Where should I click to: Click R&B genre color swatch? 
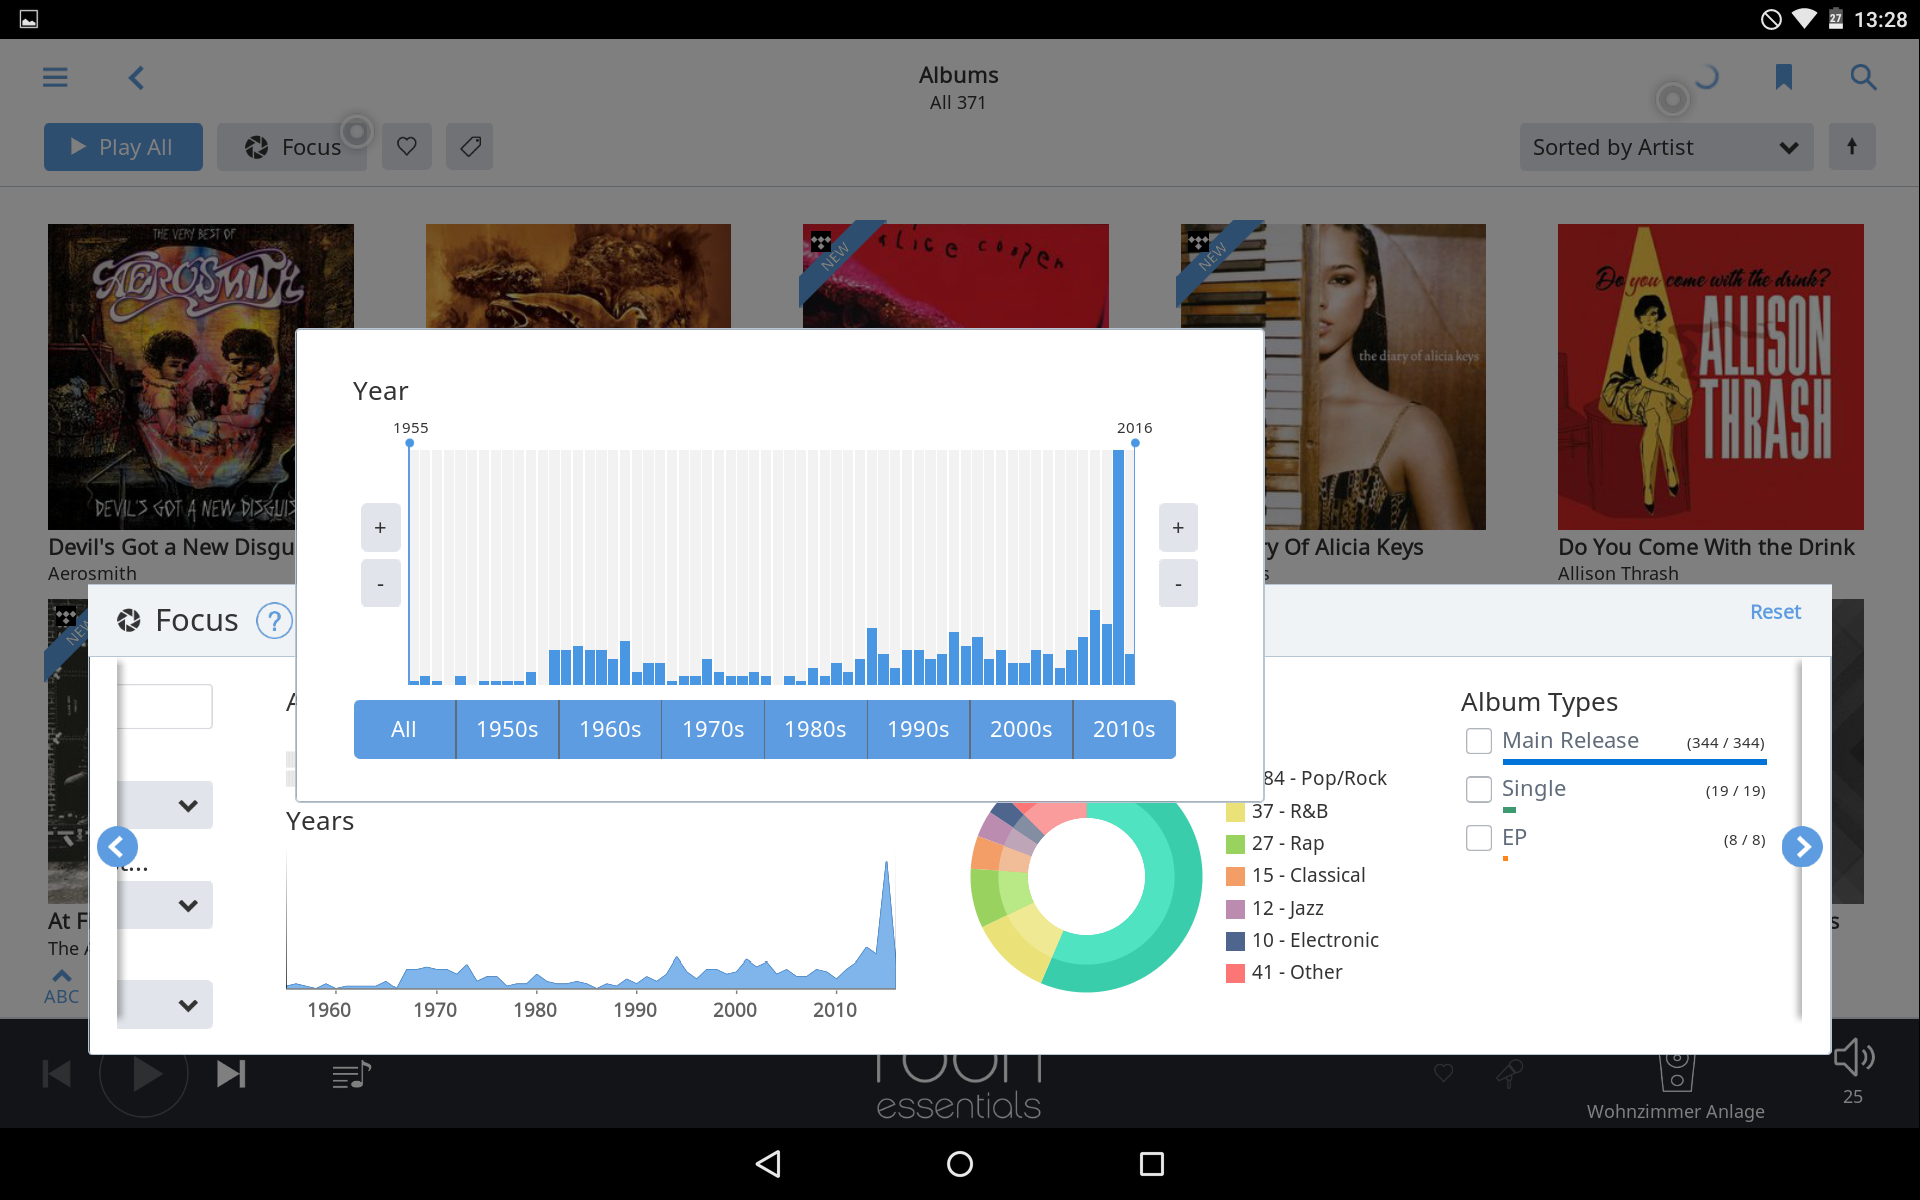pos(1236,812)
